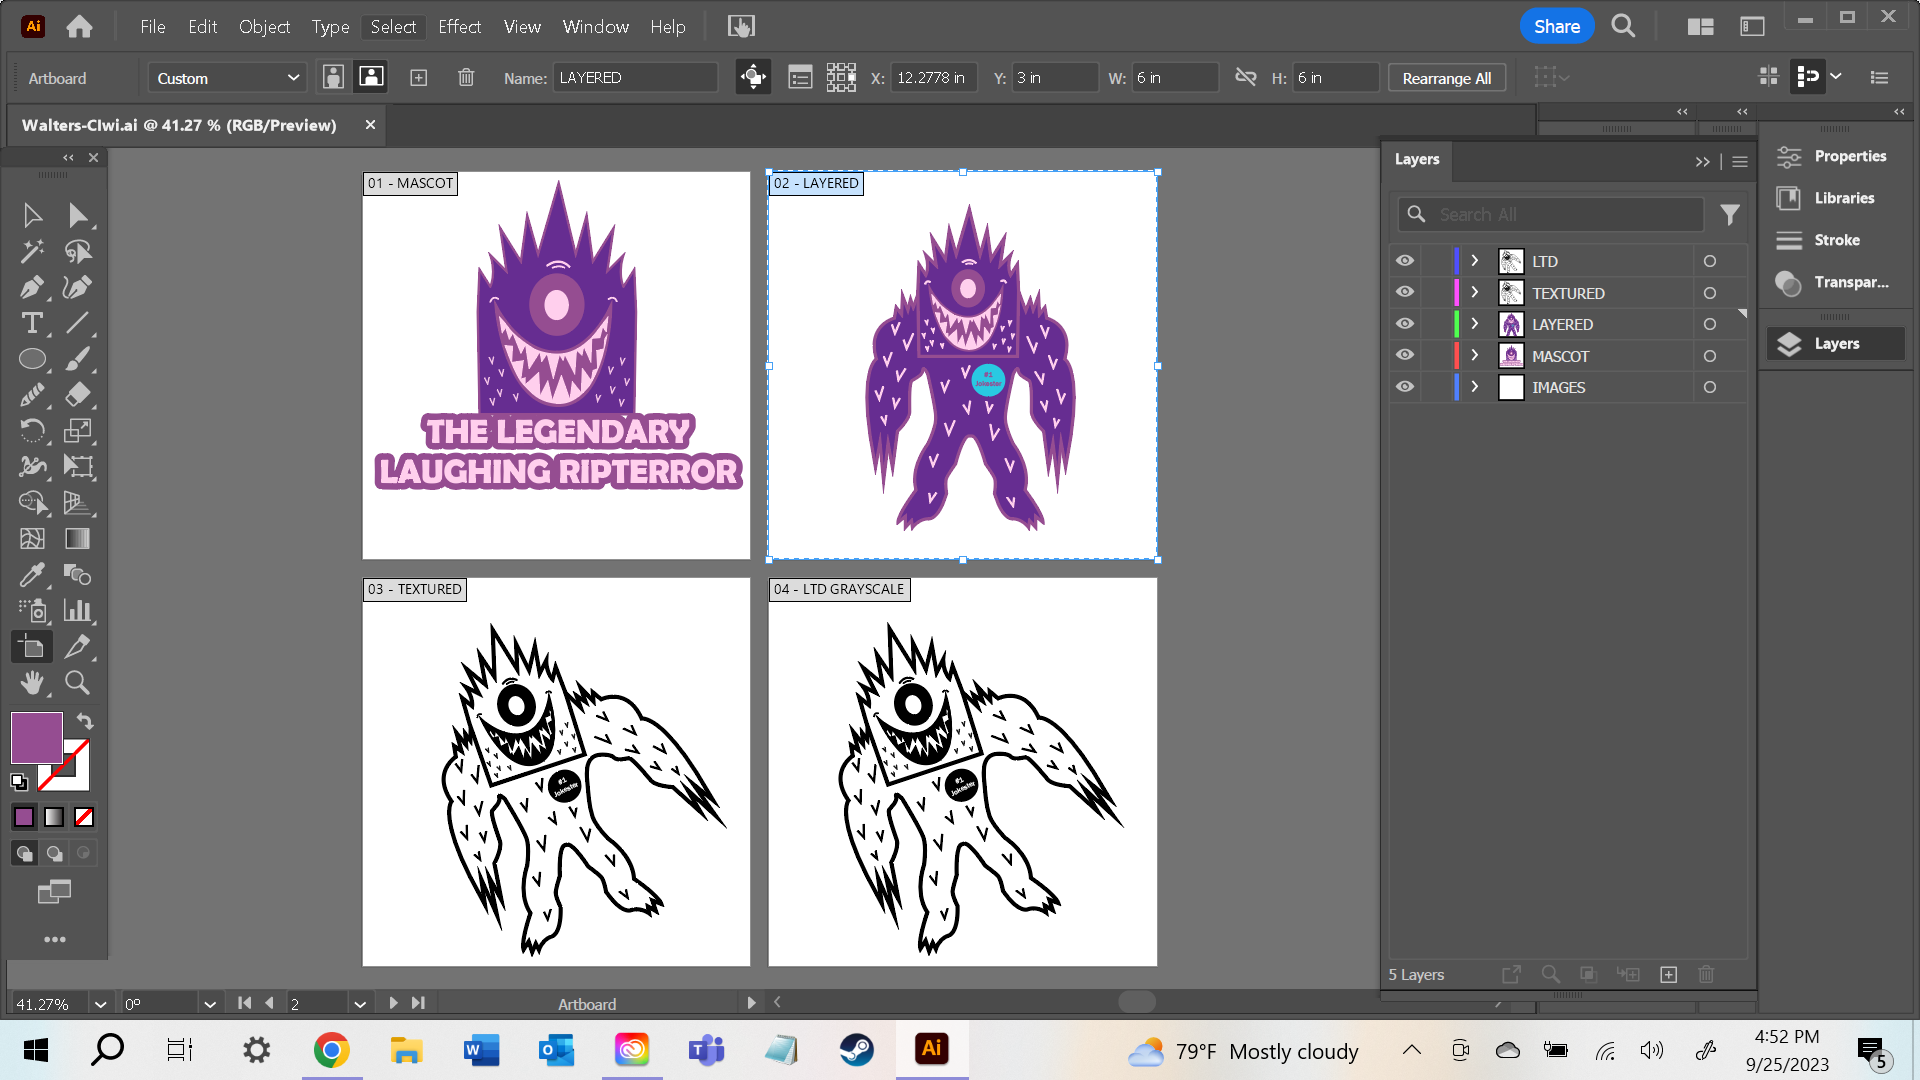Select the Gradient tool

coord(78,539)
